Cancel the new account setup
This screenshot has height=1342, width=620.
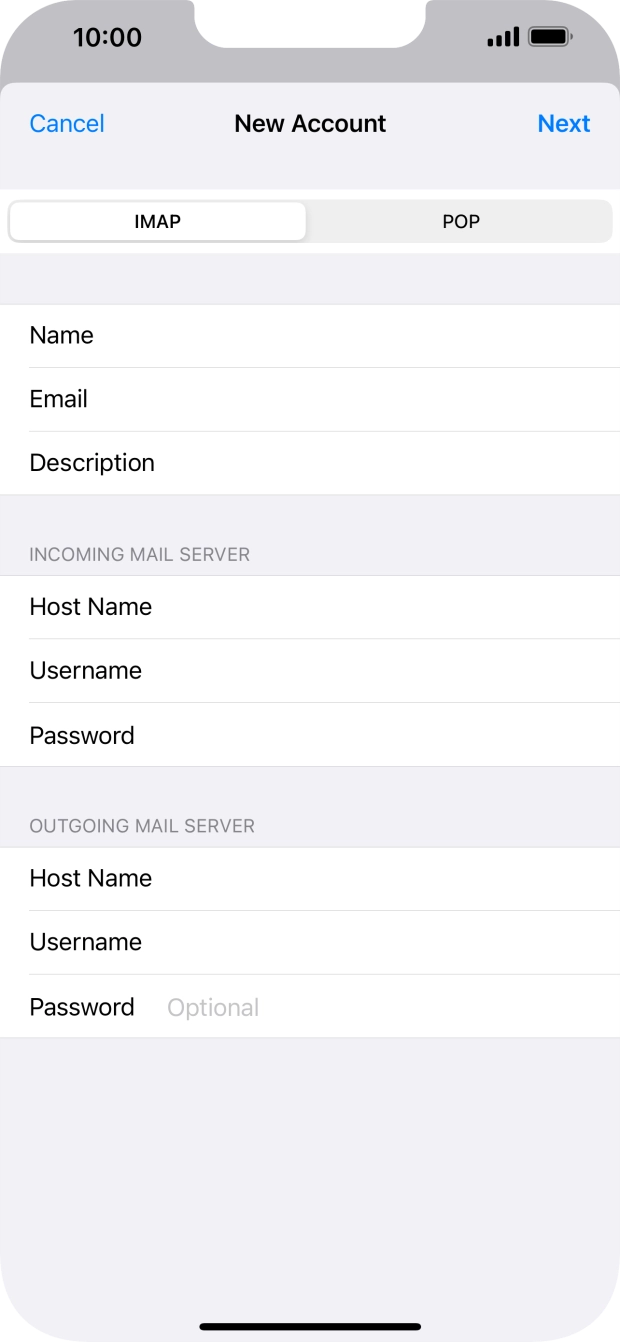tap(66, 123)
